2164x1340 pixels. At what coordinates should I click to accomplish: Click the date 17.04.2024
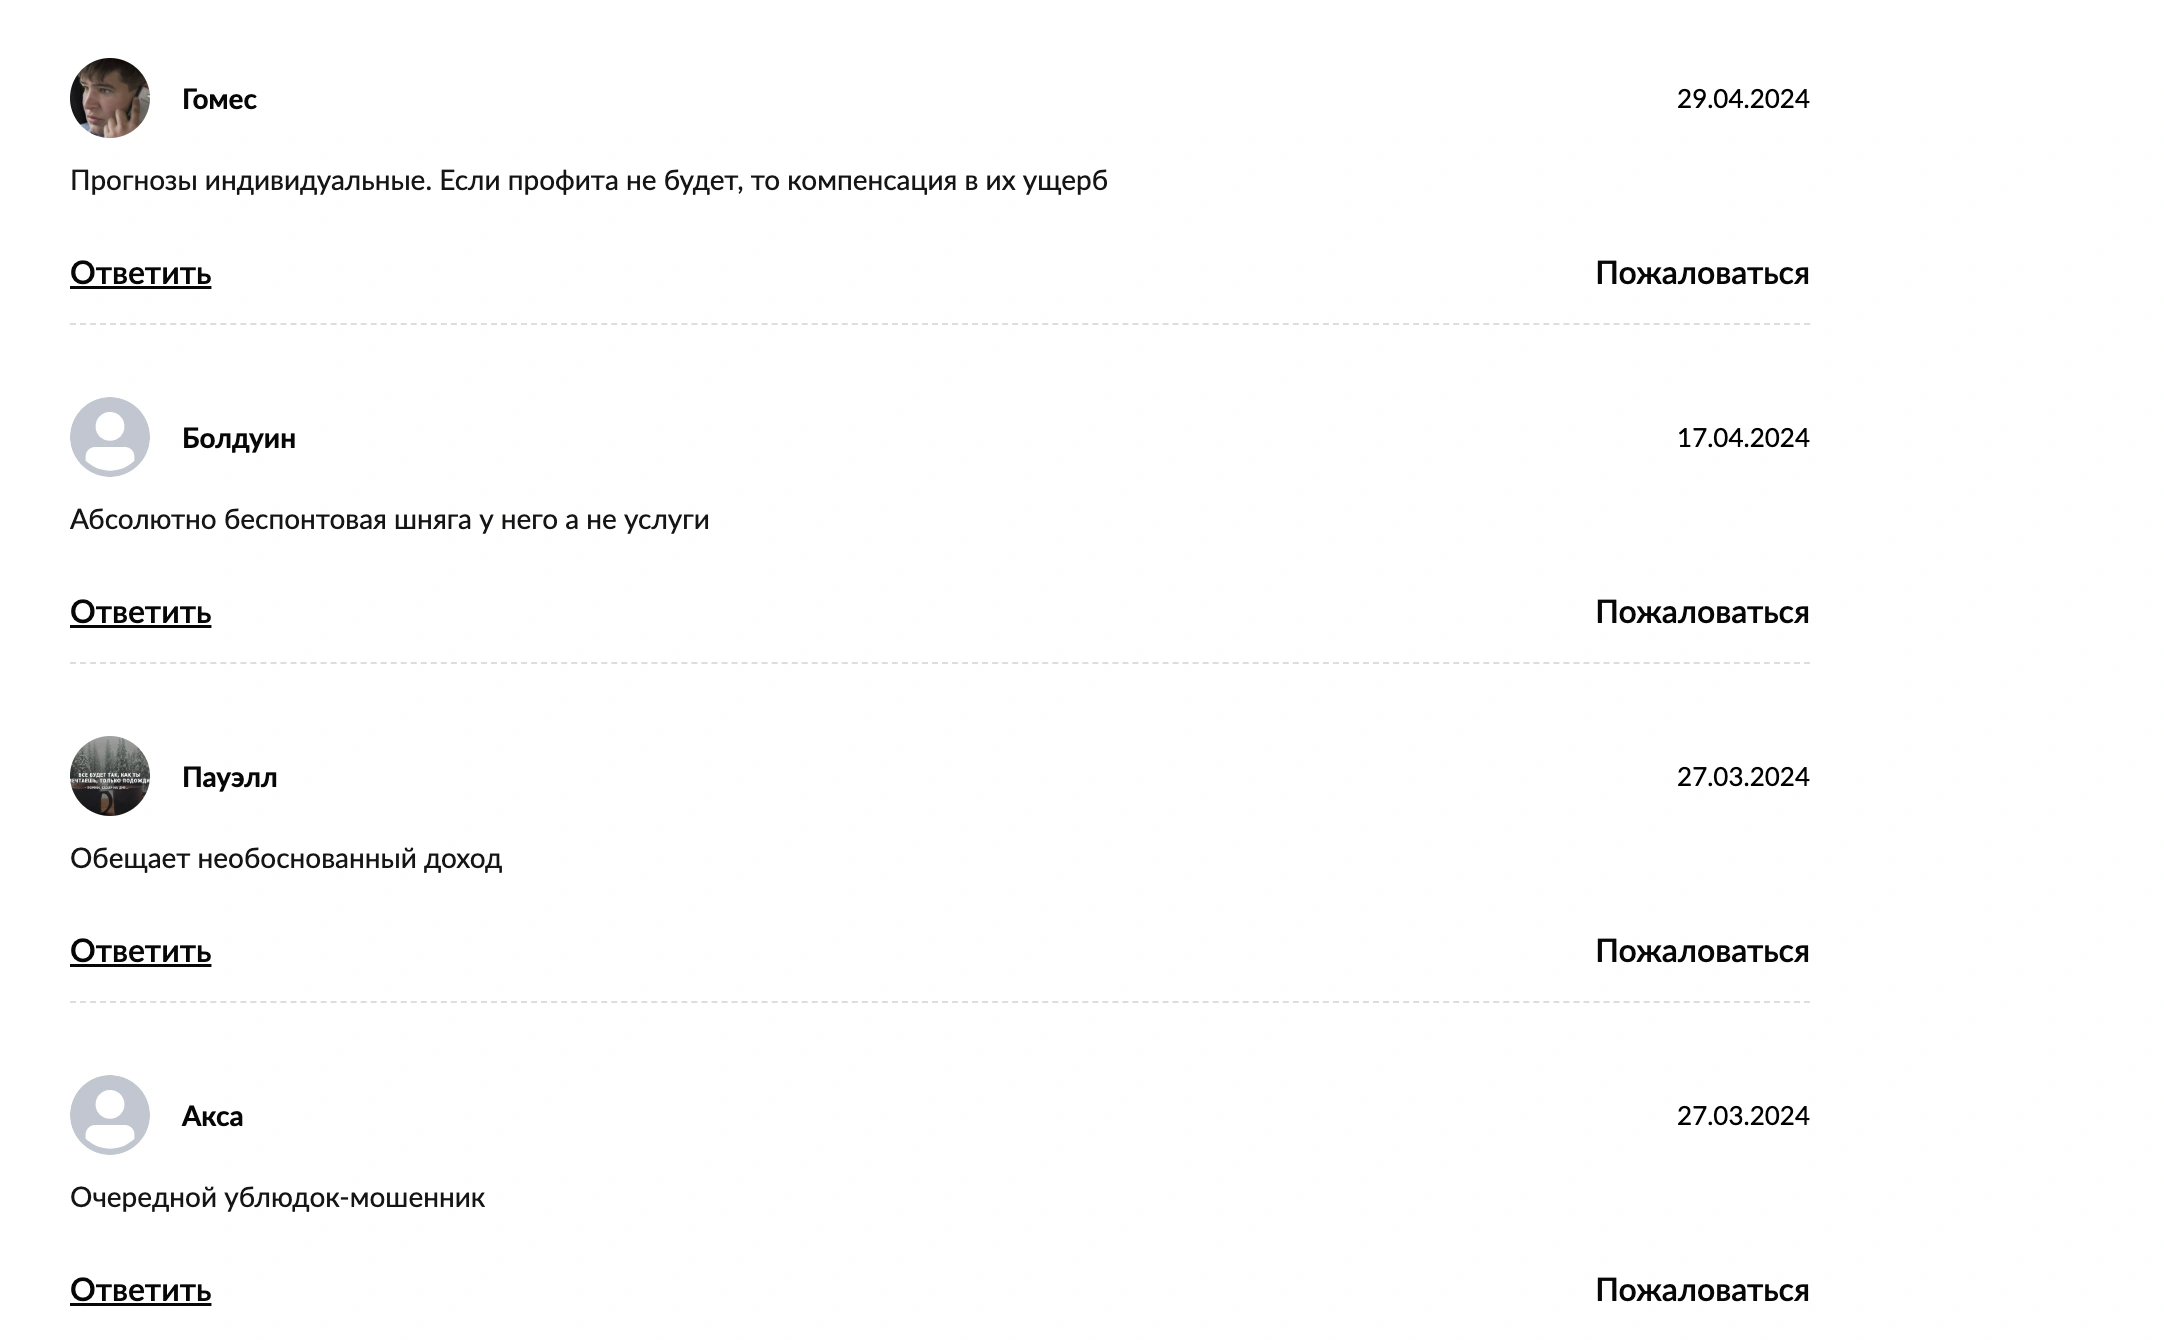(x=1742, y=438)
